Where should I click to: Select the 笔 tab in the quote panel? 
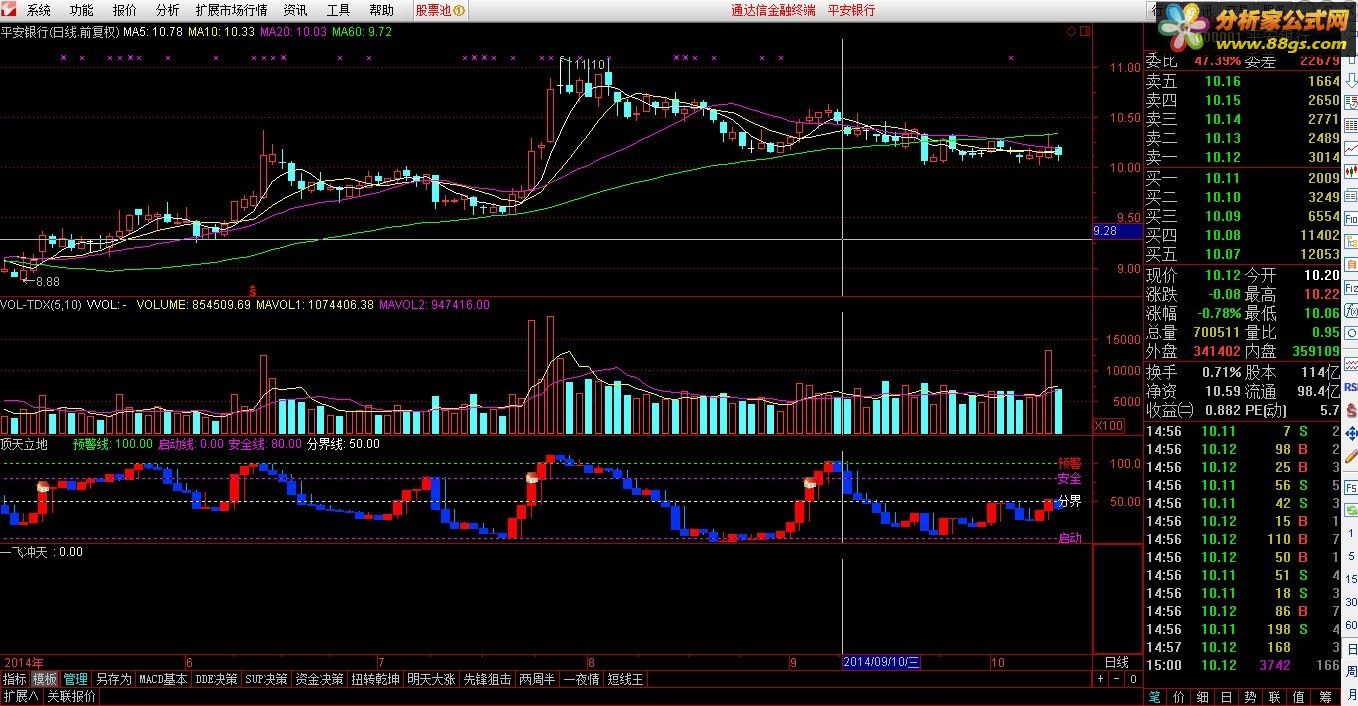click(x=1153, y=697)
